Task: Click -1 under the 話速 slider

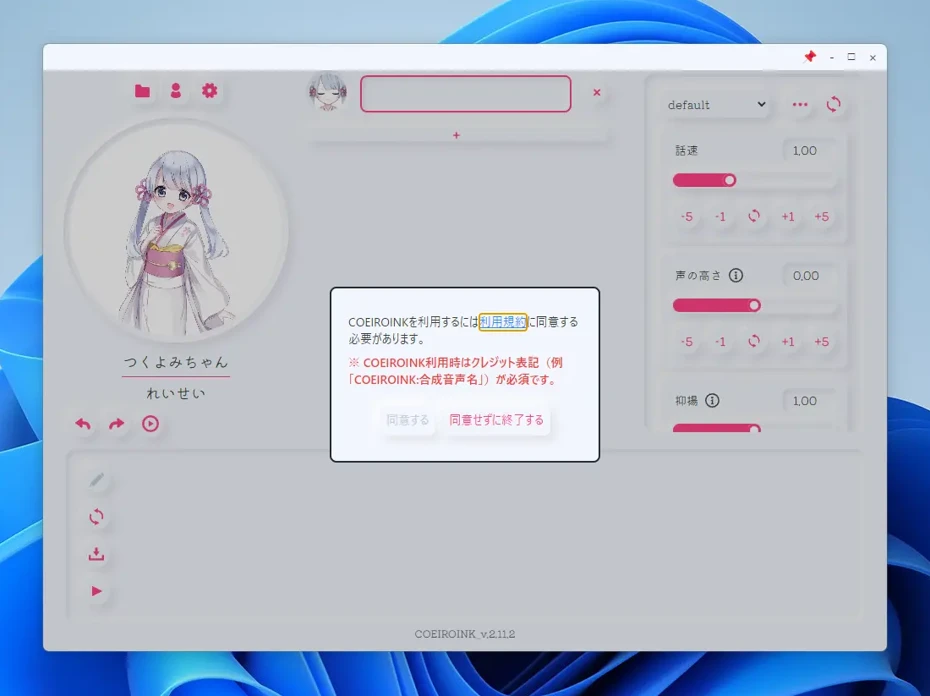Action: point(720,217)
